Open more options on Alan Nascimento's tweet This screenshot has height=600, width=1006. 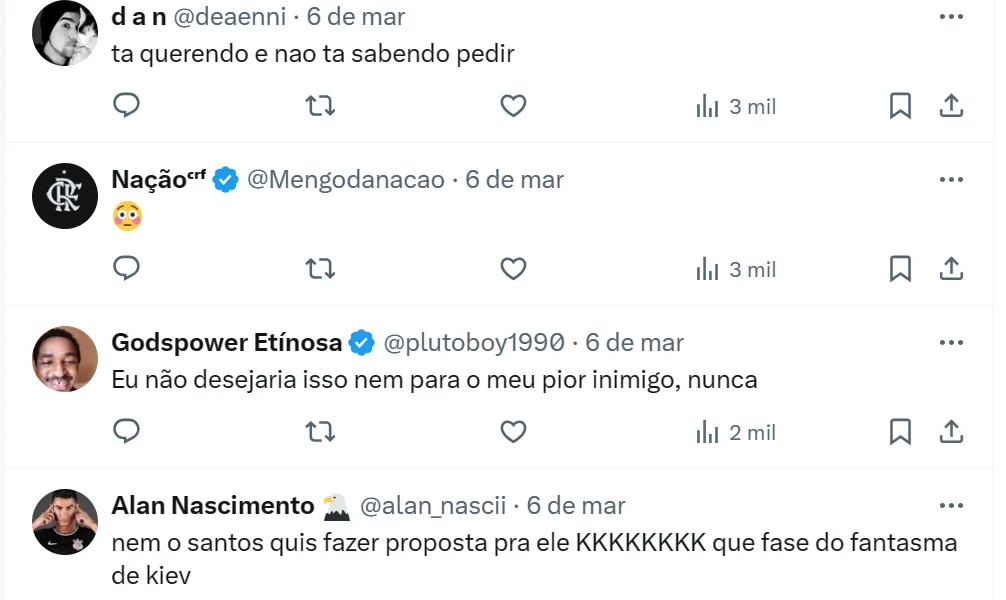pos(951,505)
